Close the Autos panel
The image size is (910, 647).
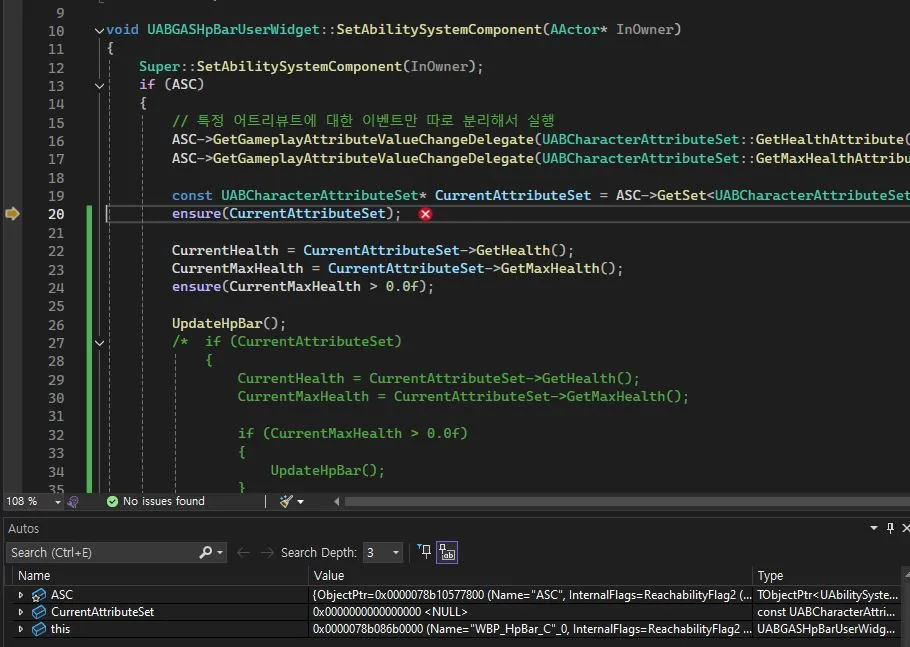click(x=905, y=528)
